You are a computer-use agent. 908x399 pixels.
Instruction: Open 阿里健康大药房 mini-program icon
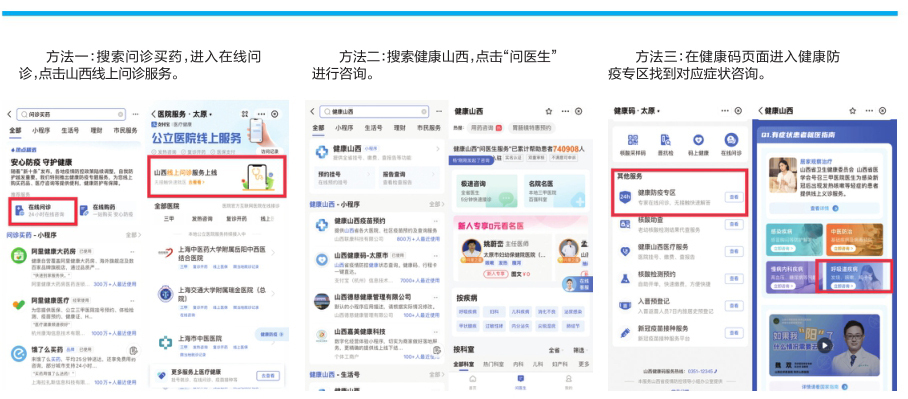pos(19,254)
